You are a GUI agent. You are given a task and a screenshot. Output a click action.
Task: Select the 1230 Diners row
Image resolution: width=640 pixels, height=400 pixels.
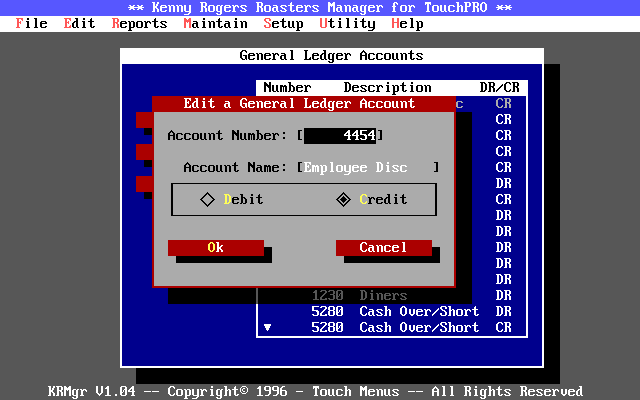pyautogui.click(x=392, y=295)
